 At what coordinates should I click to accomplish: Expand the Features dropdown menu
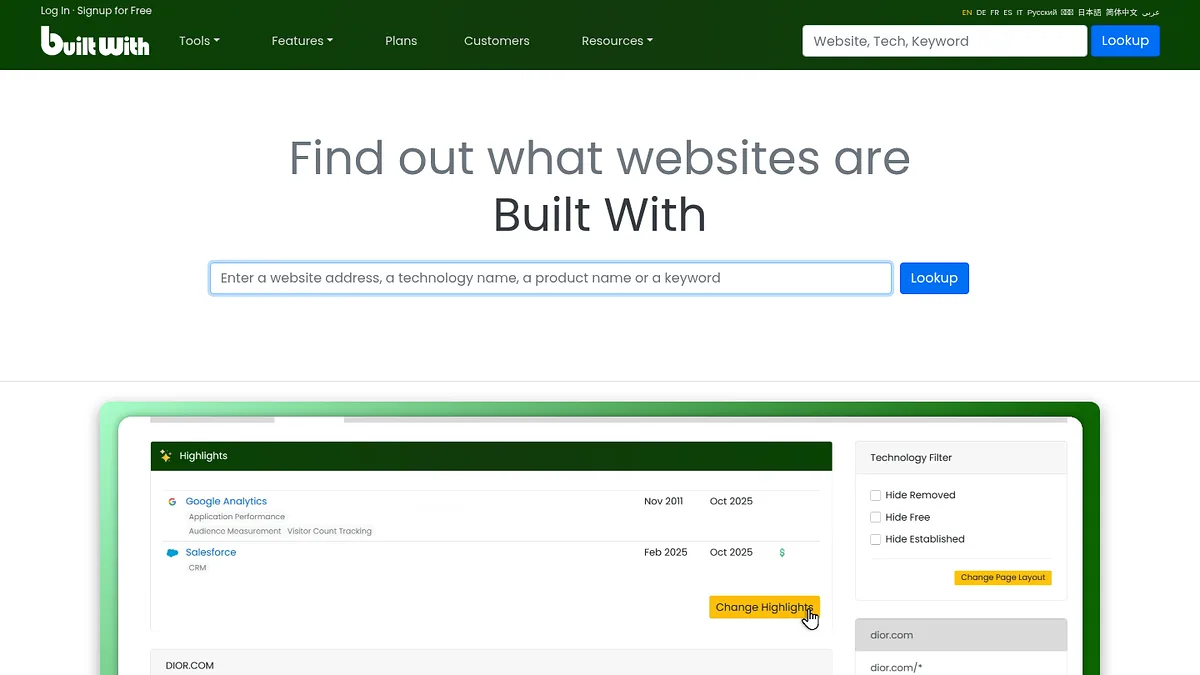coord(302,41)
